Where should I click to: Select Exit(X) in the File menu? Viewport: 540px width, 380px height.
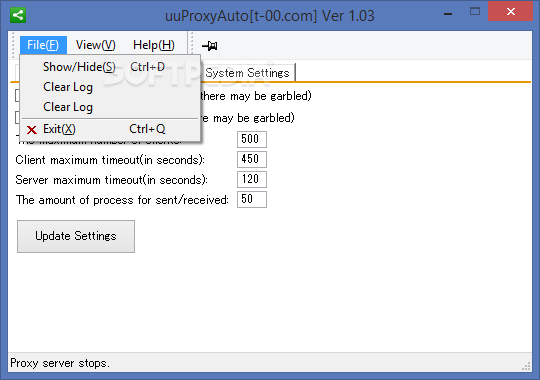pos(111,129)
